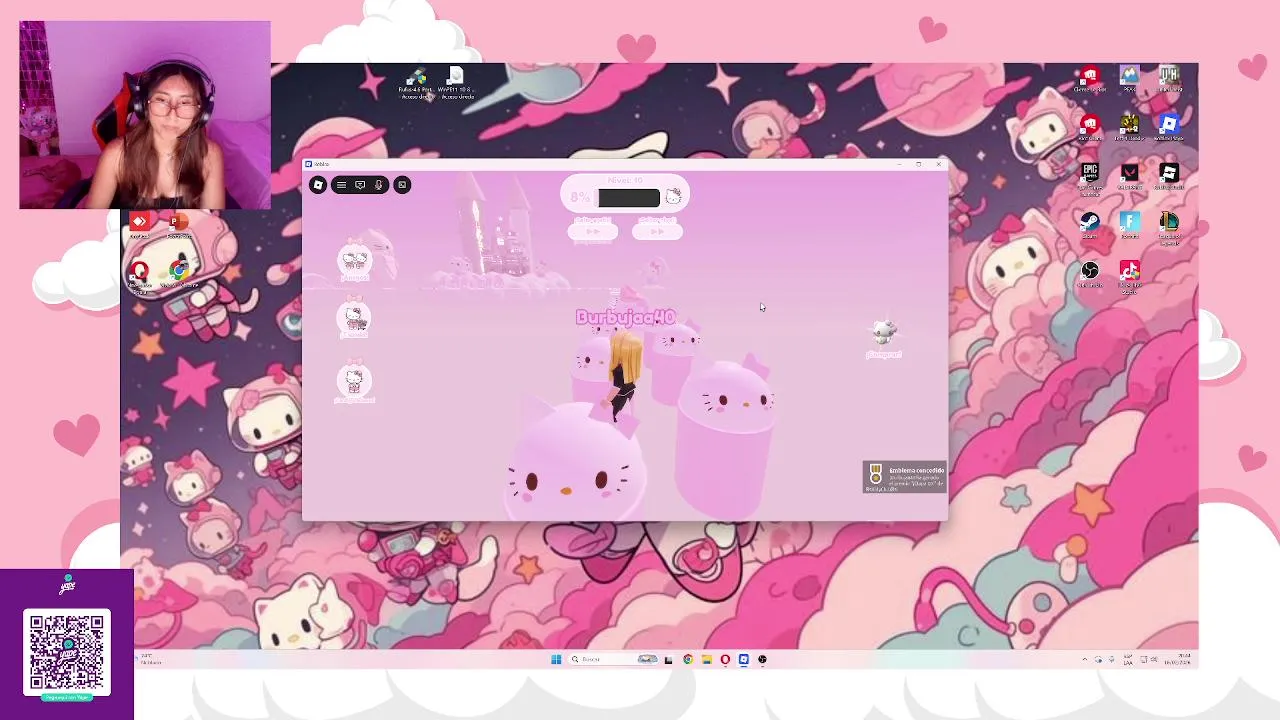Open second-row Riot fist desktop shortcut
This screenshot has width=1280, height=720.
[x=1089, y=127]
